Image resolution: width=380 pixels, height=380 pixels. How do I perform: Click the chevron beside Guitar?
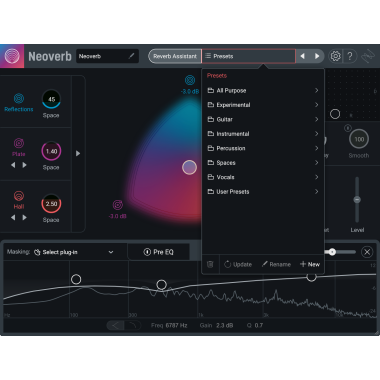point(316,119)
